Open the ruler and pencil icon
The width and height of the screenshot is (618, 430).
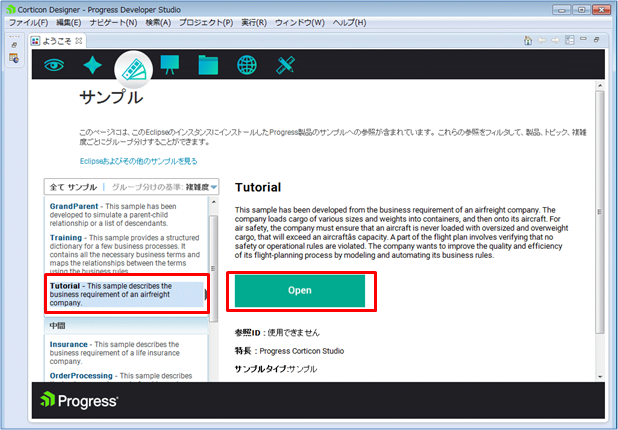coord(285,65)
